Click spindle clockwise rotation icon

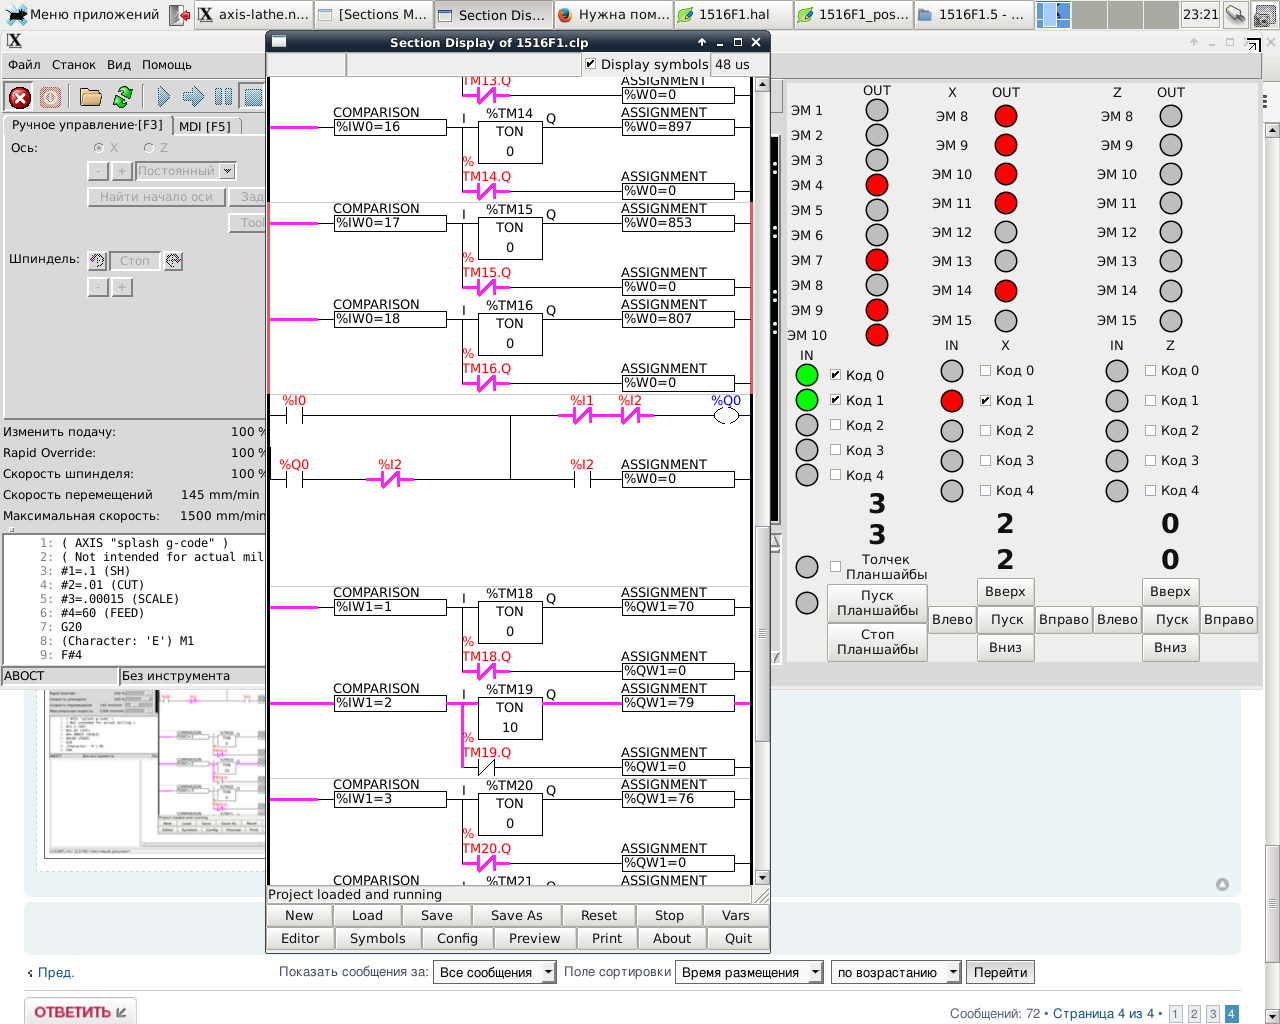(x=173, y=261)
